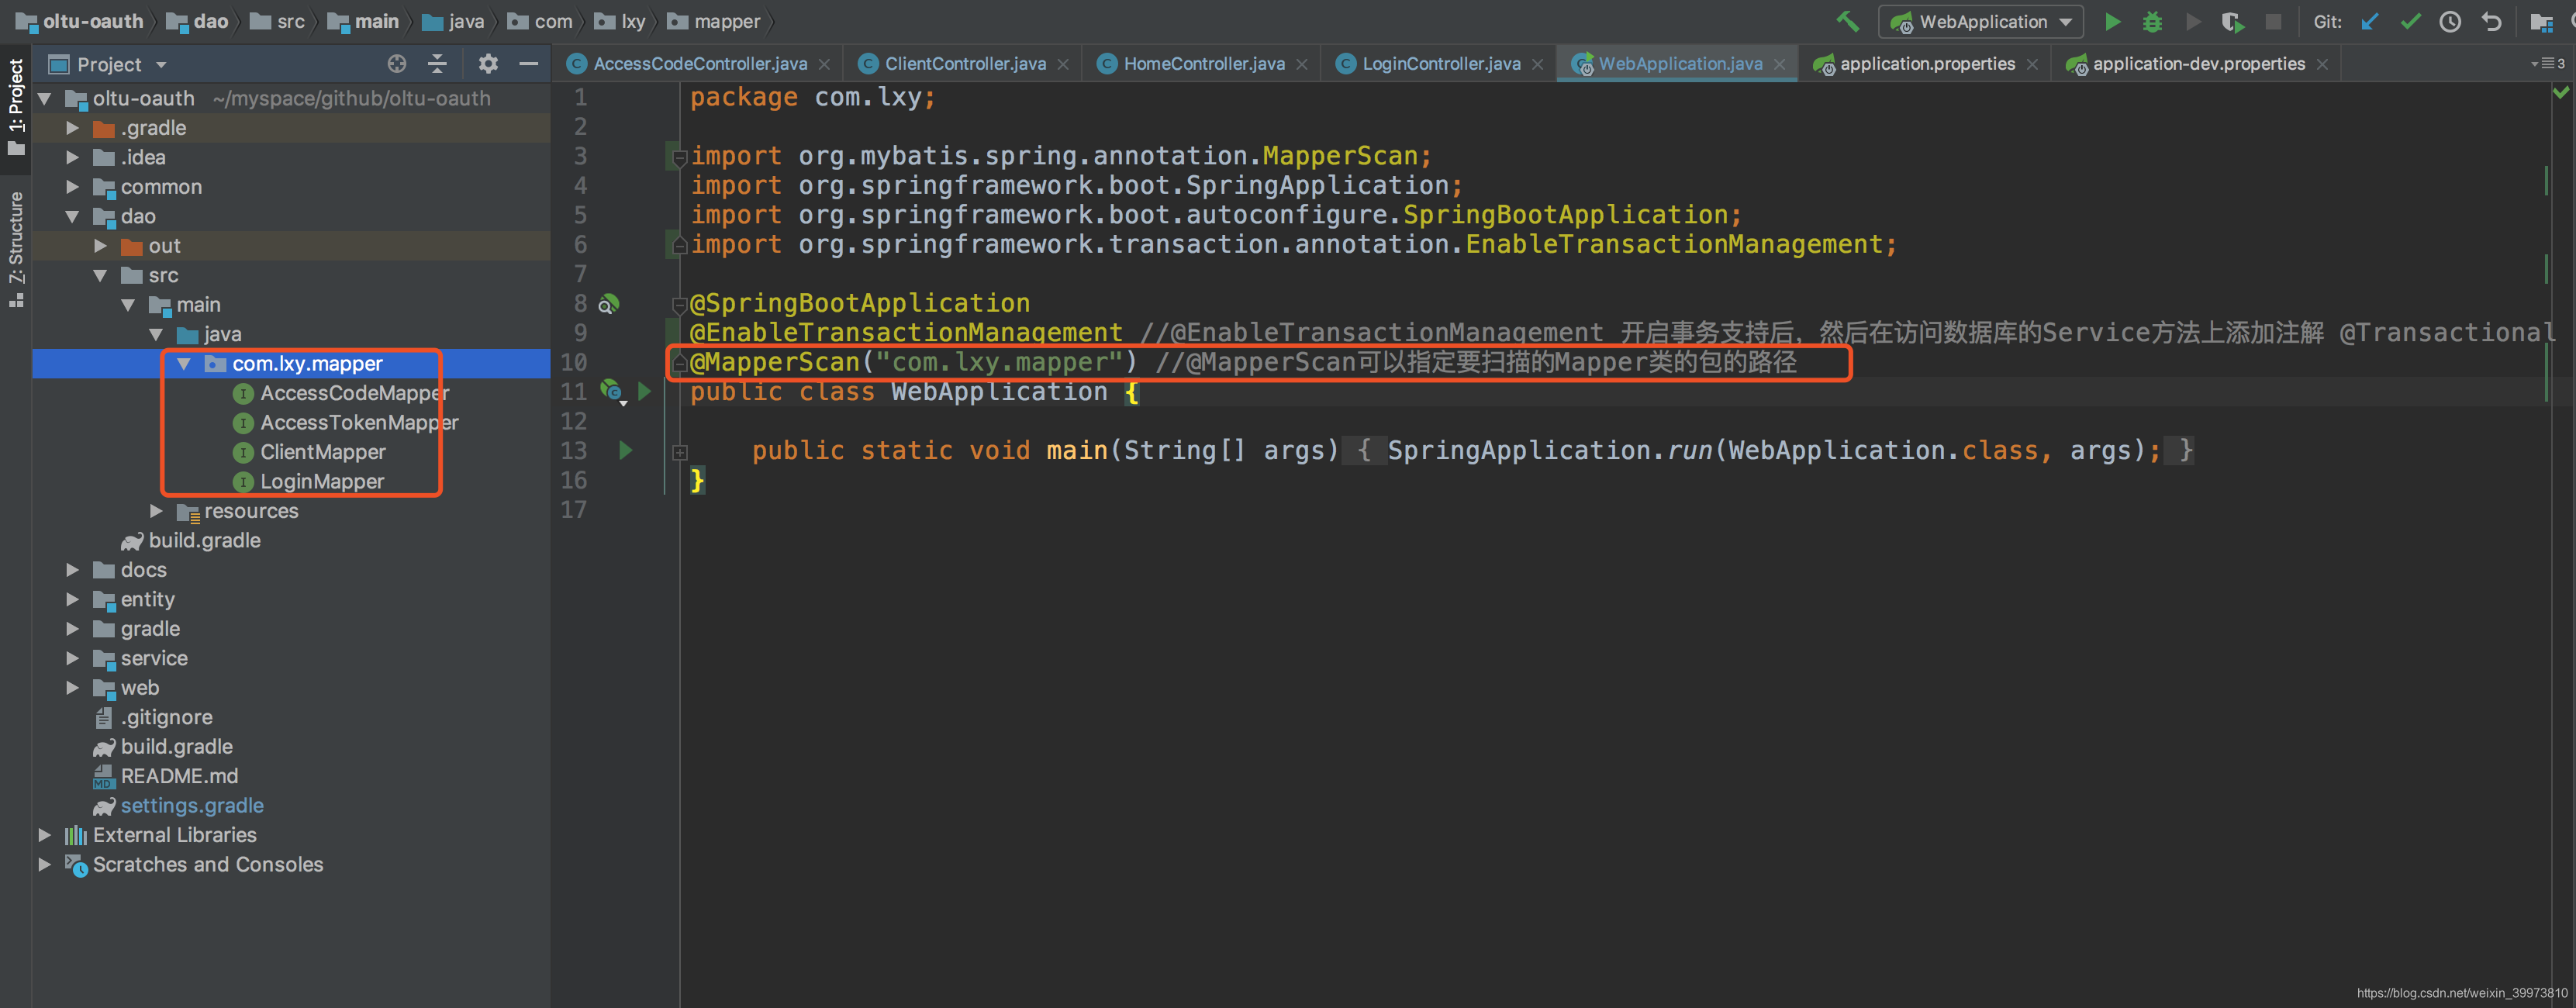Viewport: 2576px width, 1008px height.
Task: Revert changes with the Git rollback arrow
Action: (x=2491, y=22)
